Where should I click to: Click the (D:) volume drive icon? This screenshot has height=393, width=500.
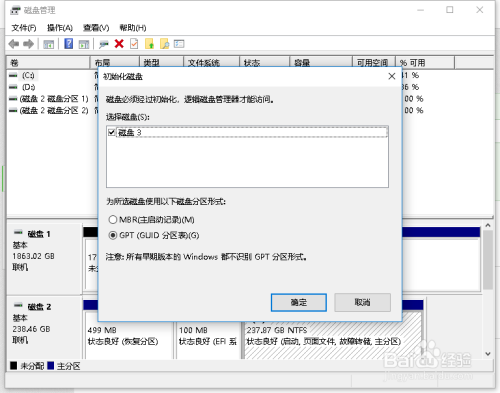coord(13,87)
